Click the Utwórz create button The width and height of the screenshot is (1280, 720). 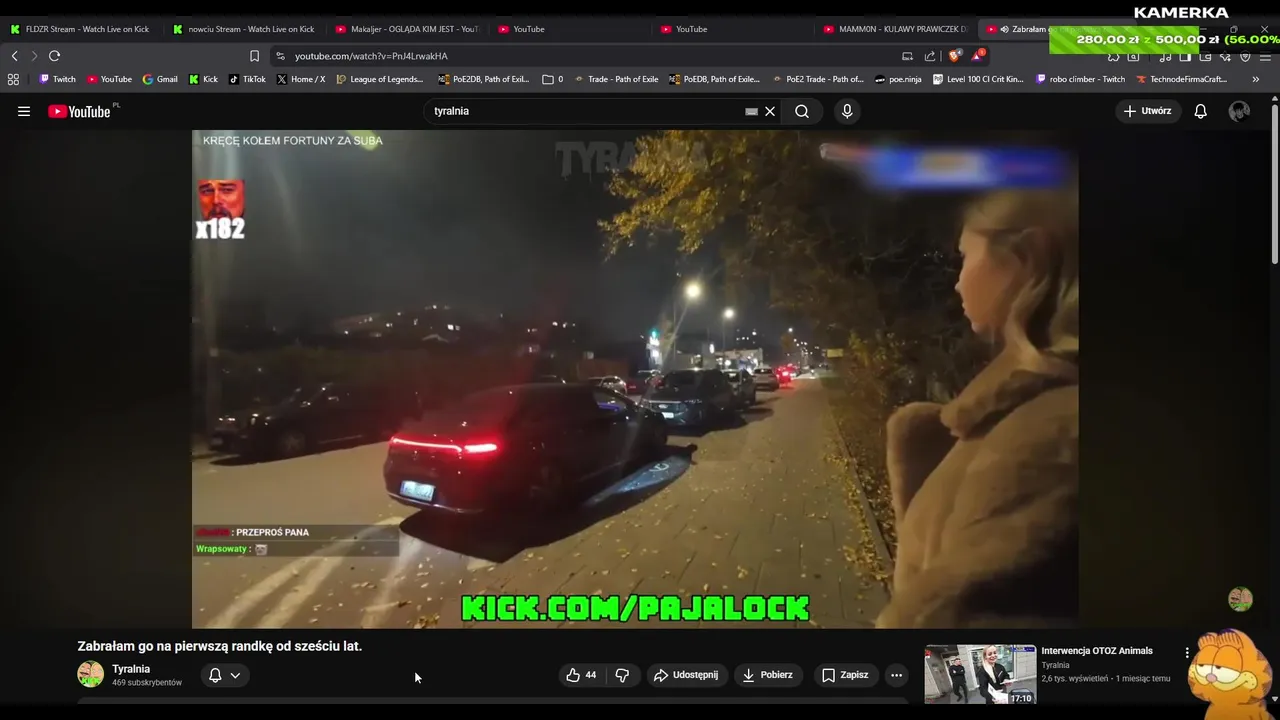(1147, 111)
